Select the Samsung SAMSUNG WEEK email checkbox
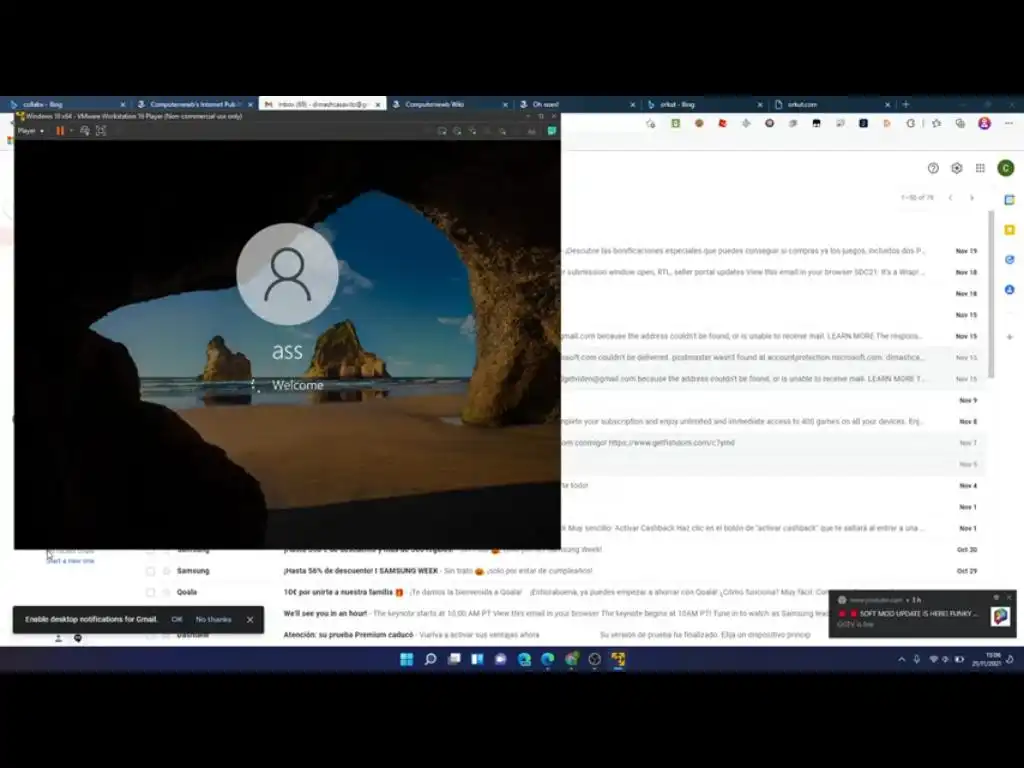The width and height of the screenshot is (1024, 768). [x=150, y=571]
